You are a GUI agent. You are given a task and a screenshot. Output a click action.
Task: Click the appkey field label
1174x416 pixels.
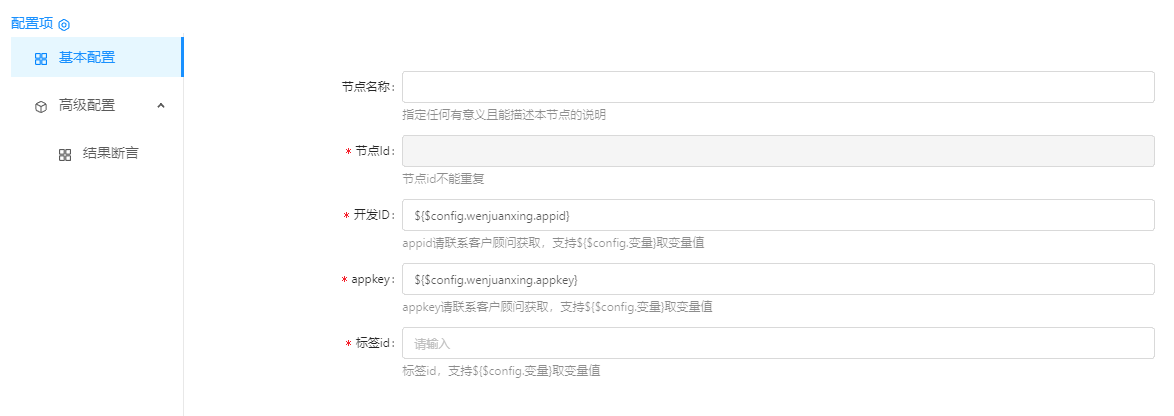pyautogui.click(x=375, y=279)
